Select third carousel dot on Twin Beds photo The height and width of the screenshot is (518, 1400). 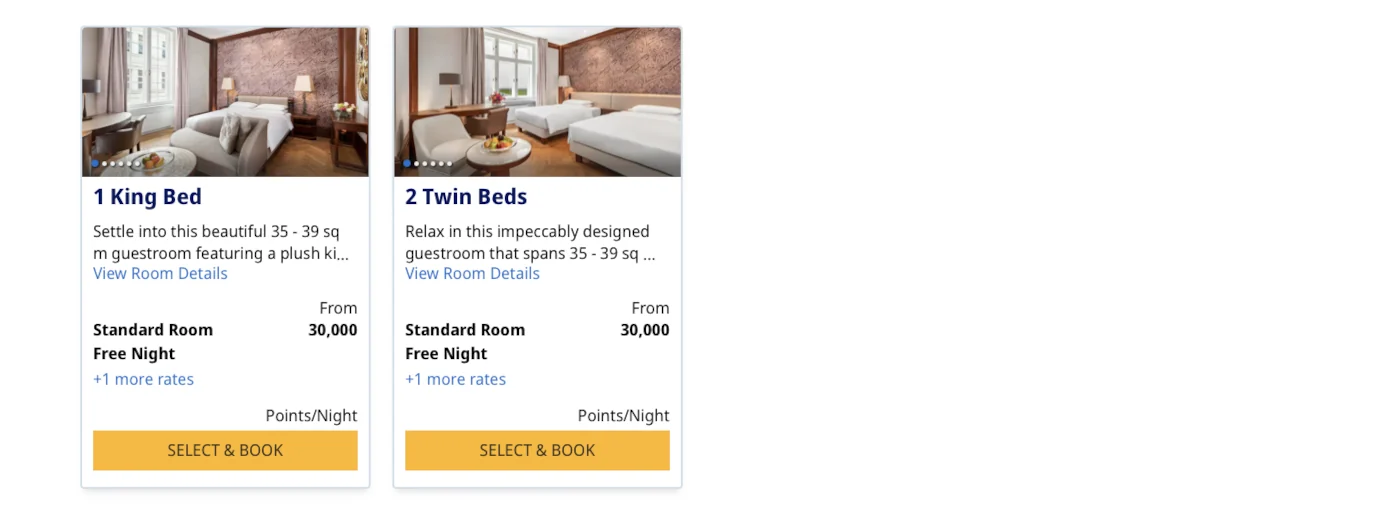[425, 164]
